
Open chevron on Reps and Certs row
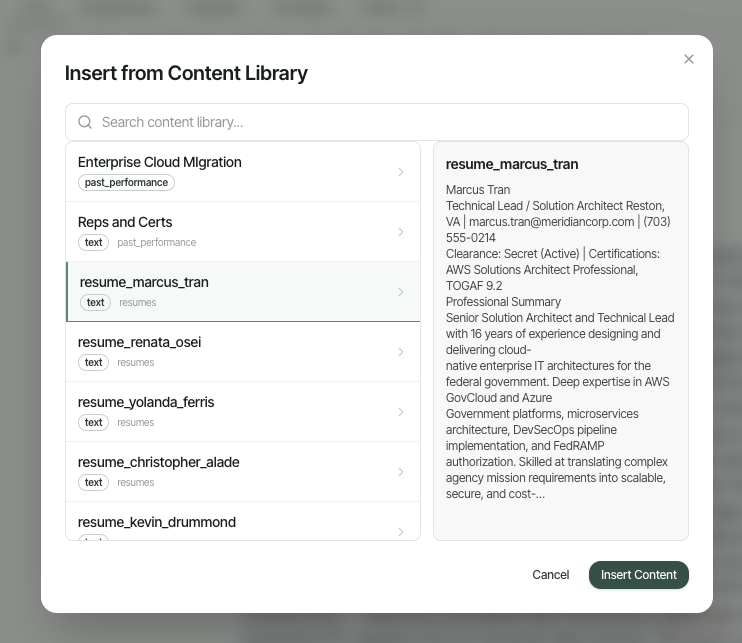401,232
